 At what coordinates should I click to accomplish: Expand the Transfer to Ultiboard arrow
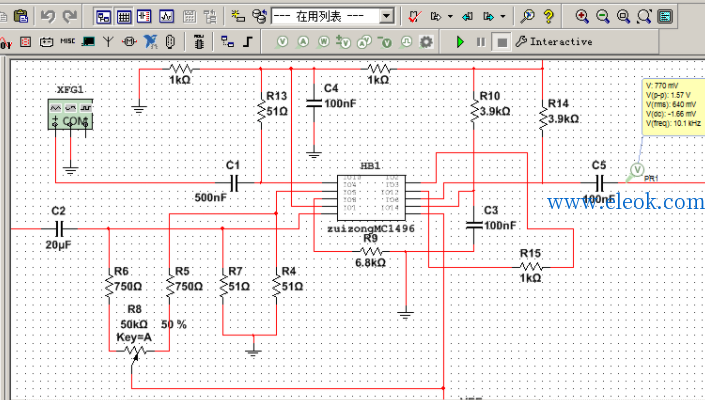(x=450, y=17)
